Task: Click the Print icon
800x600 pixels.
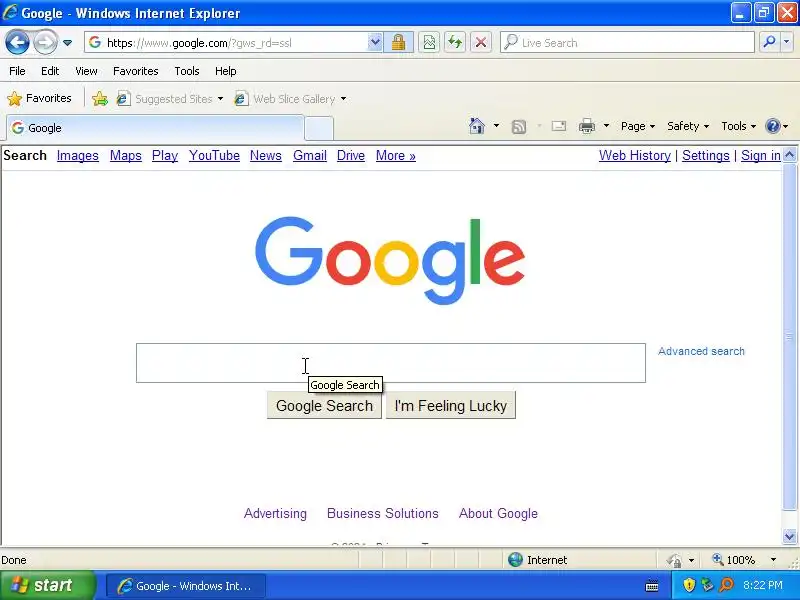Action: tap(587, 126)
